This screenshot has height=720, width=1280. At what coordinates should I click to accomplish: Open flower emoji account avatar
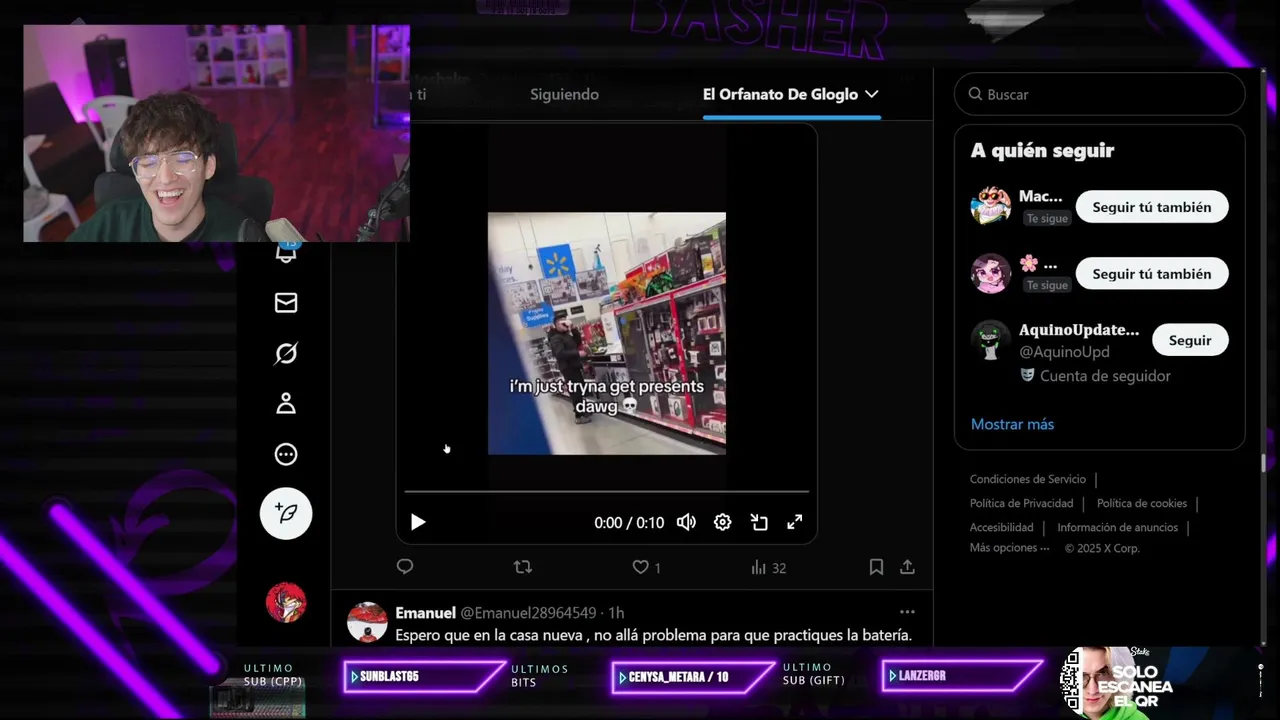(991, 273)
